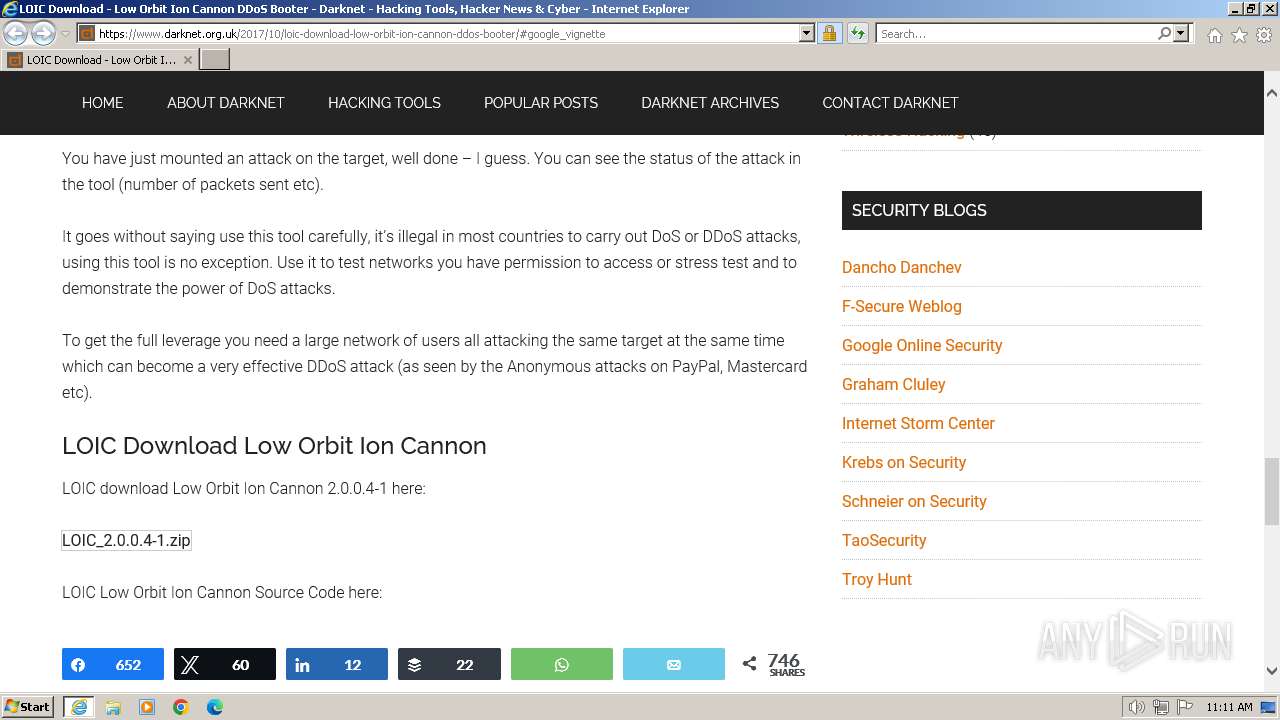Click the Search box input field
This screenshot has height=720, width=1280.
click(1016, 33)
